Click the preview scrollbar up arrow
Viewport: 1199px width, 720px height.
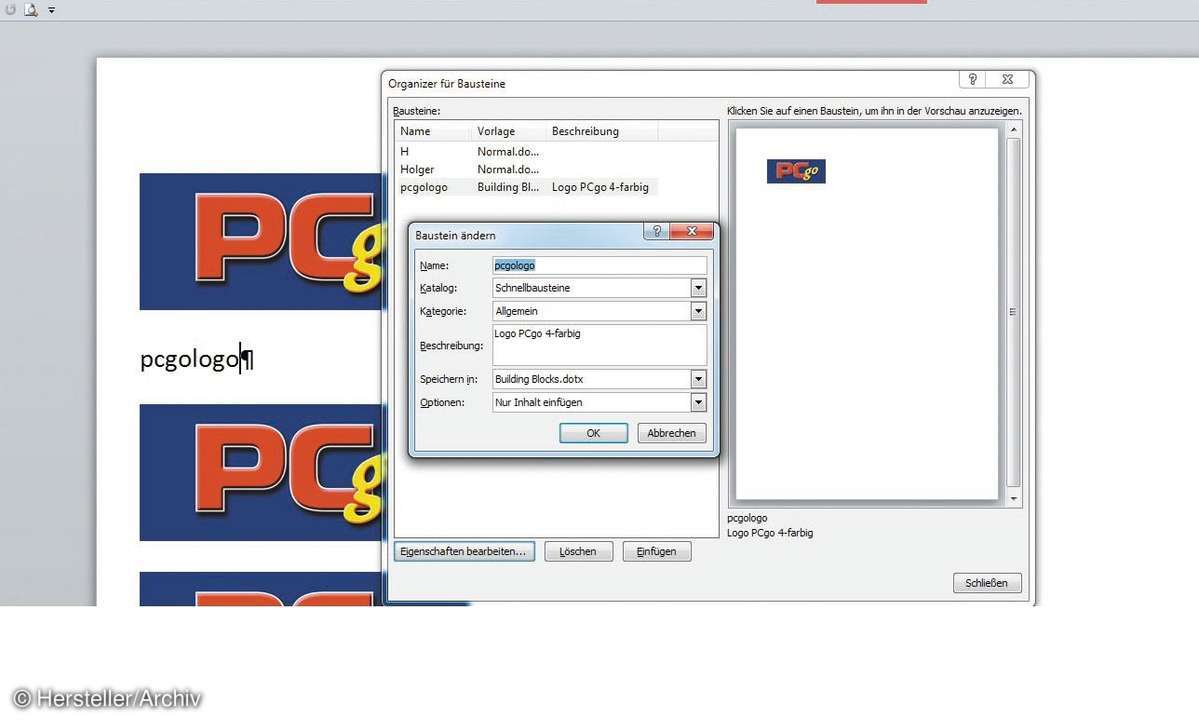pos(1014,131)
